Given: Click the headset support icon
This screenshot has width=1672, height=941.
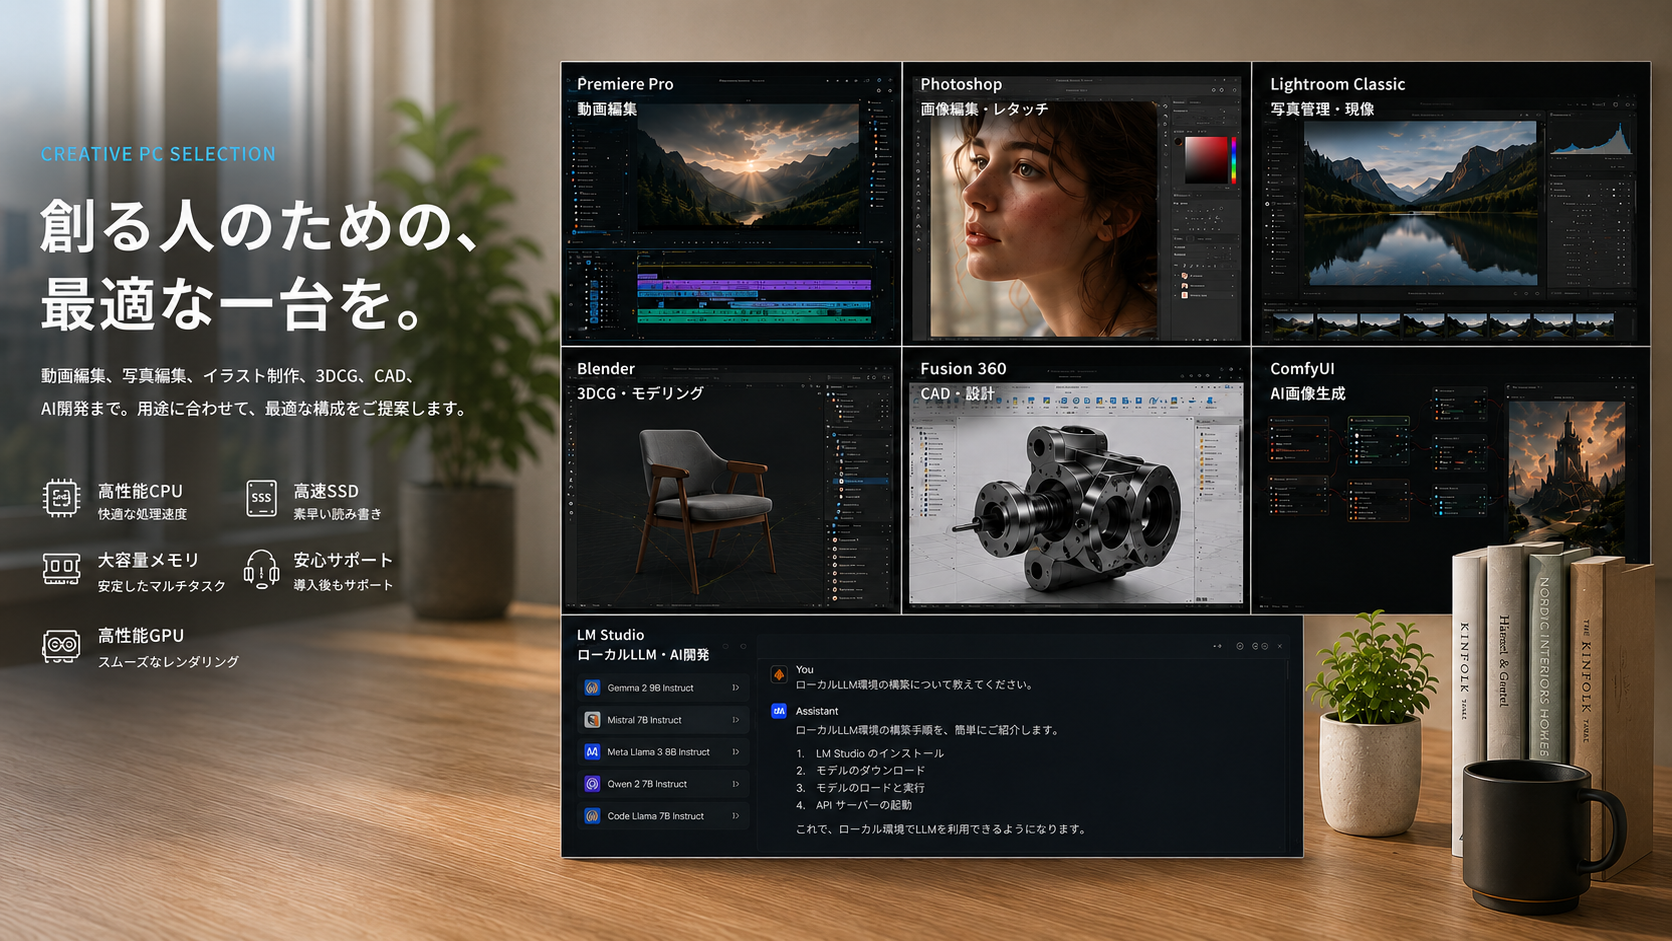Looking at the screenshot, I should click(261, 569).
